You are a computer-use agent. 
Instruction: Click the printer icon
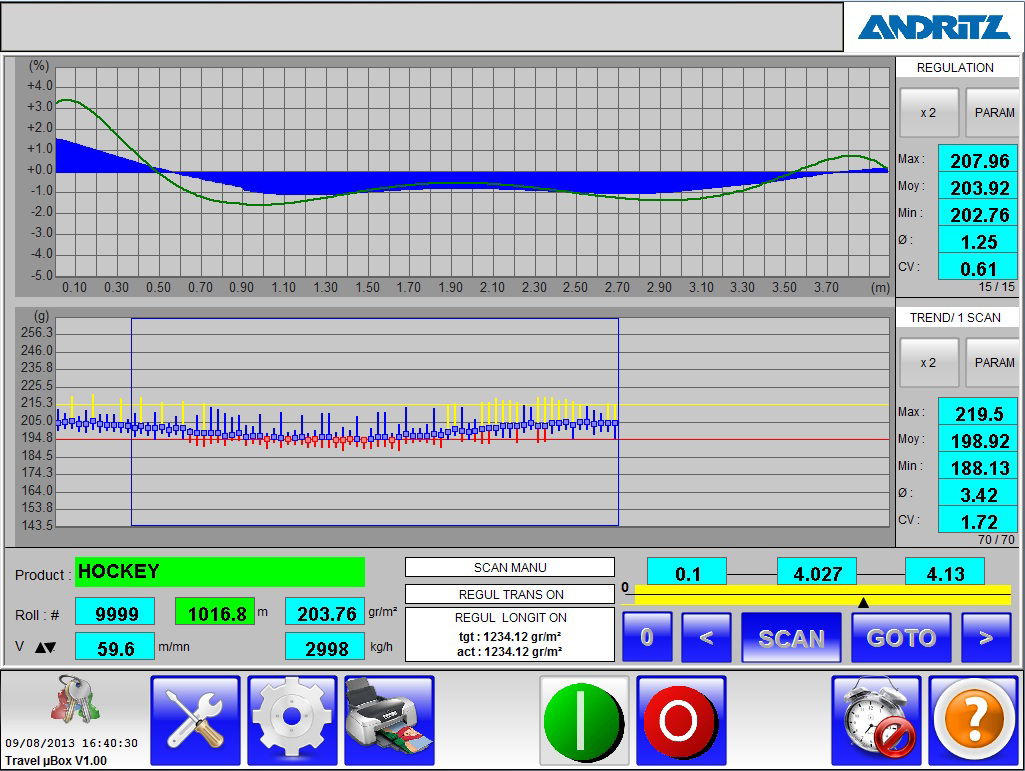pos(389,720)
